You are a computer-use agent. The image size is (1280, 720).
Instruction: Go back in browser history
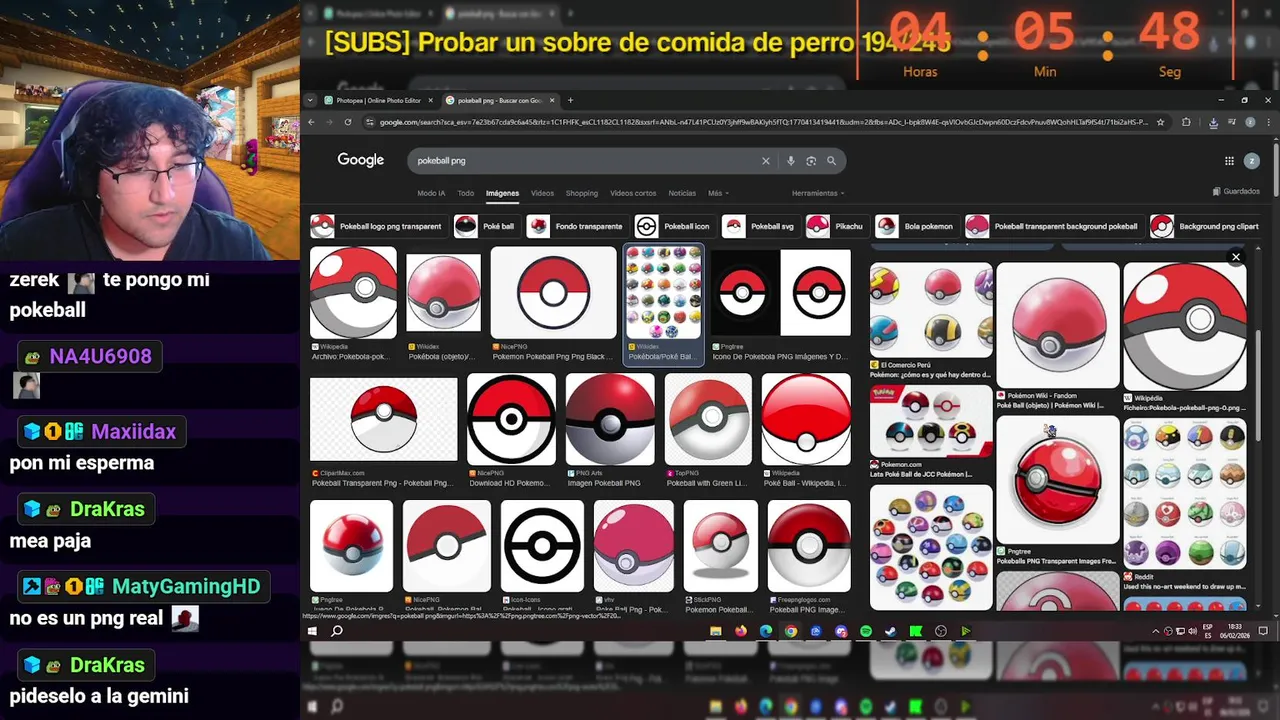(311, 122)
